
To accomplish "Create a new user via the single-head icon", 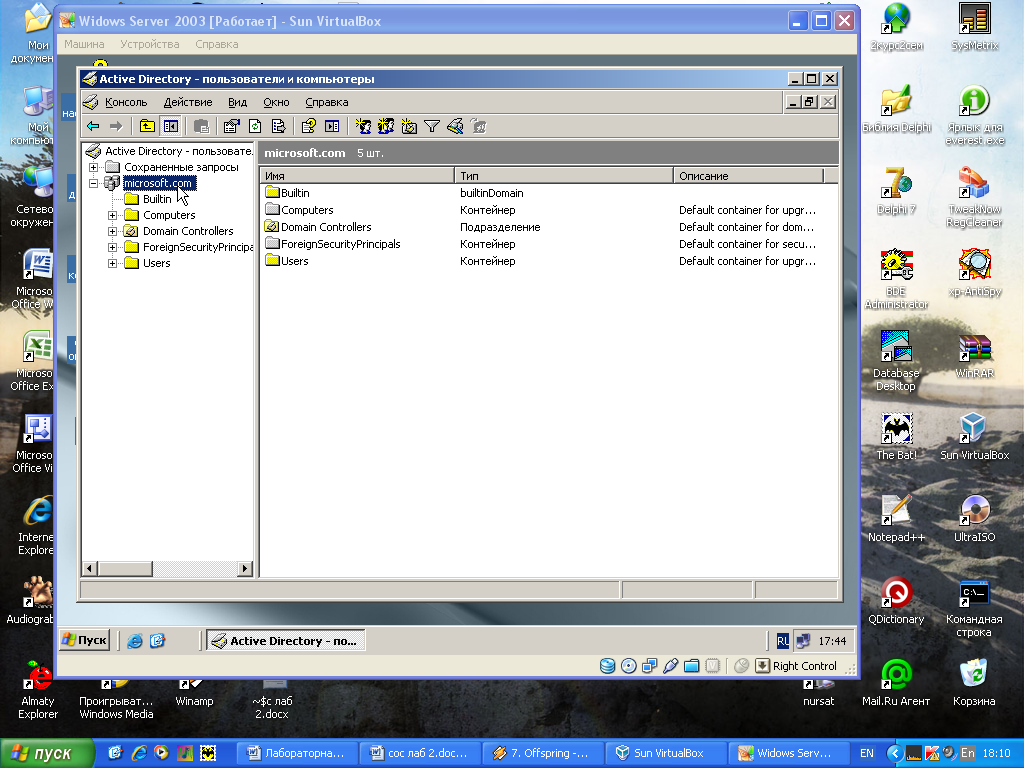I will (362, 127).
